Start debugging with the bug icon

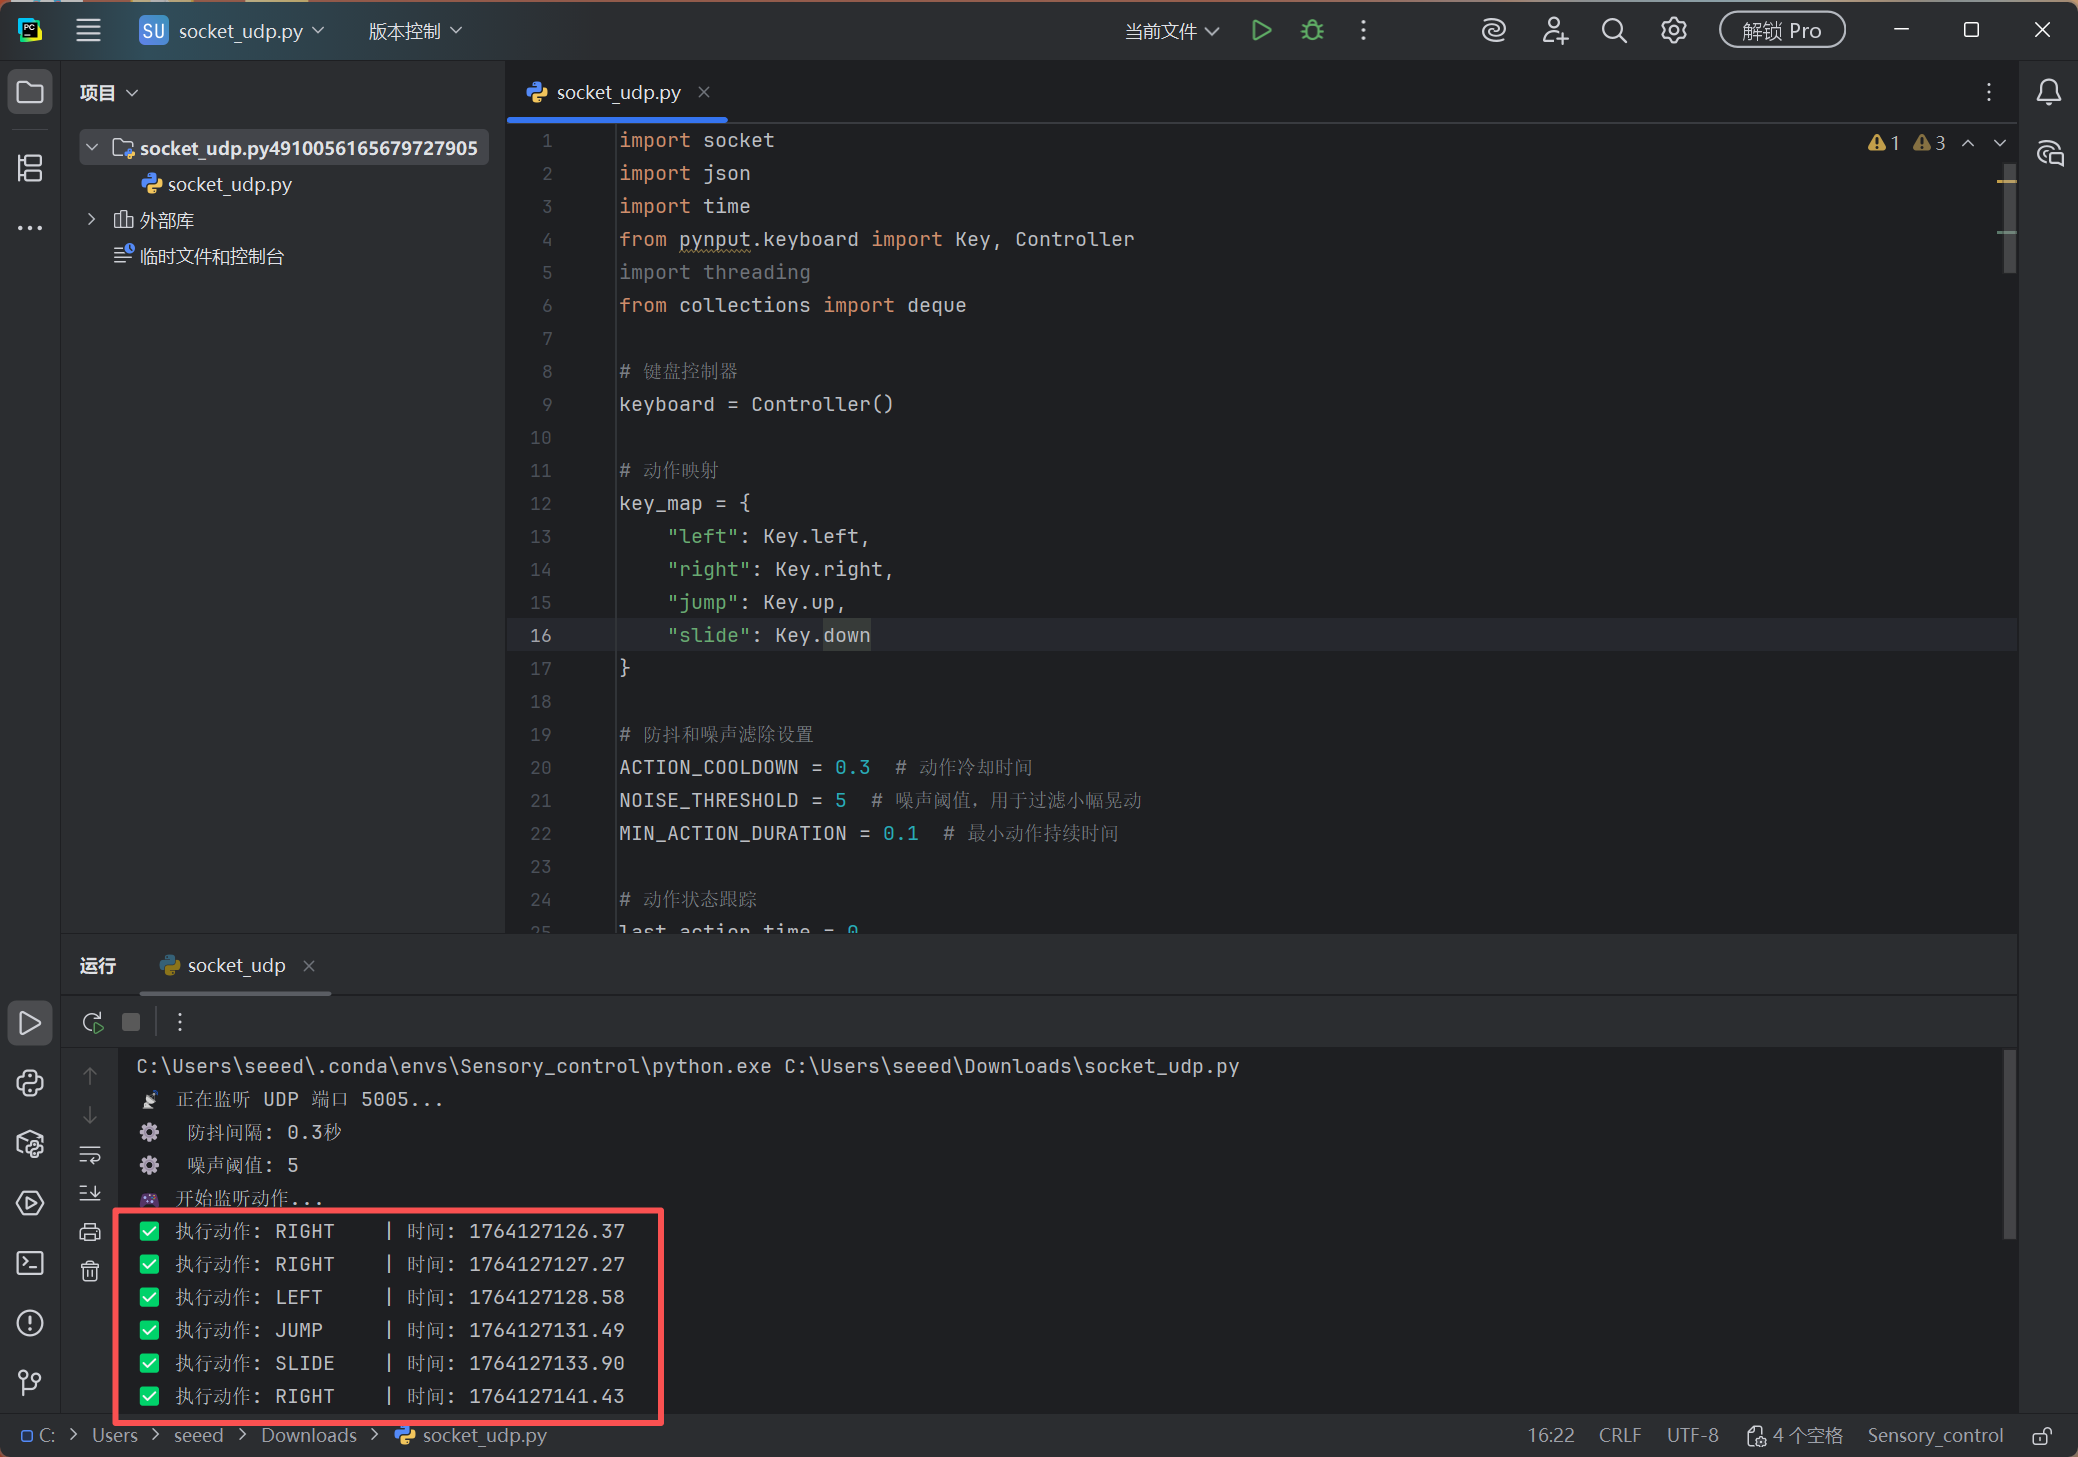click(1312, 30)
